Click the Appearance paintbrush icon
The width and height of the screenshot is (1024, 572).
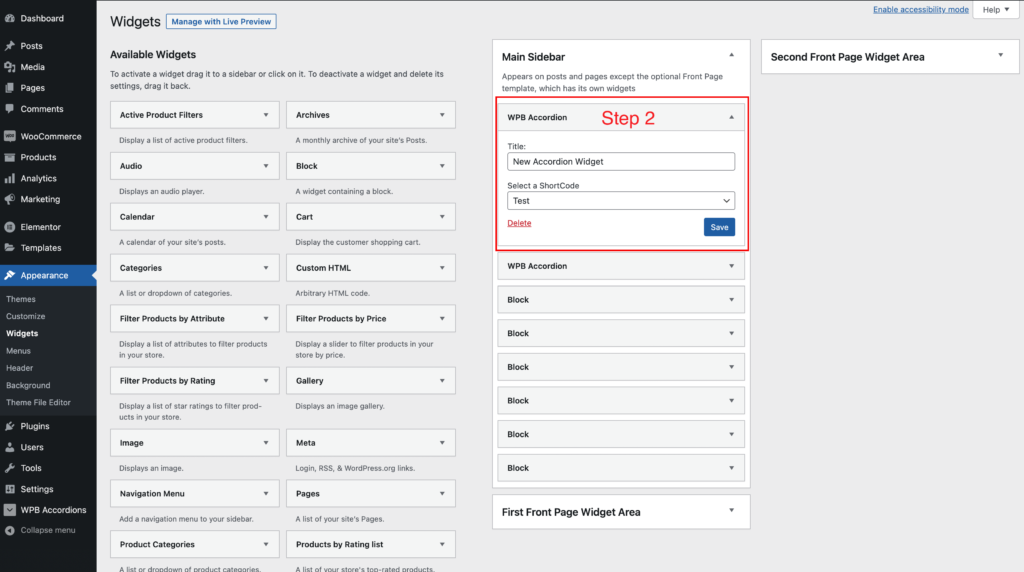pos(10,275)
